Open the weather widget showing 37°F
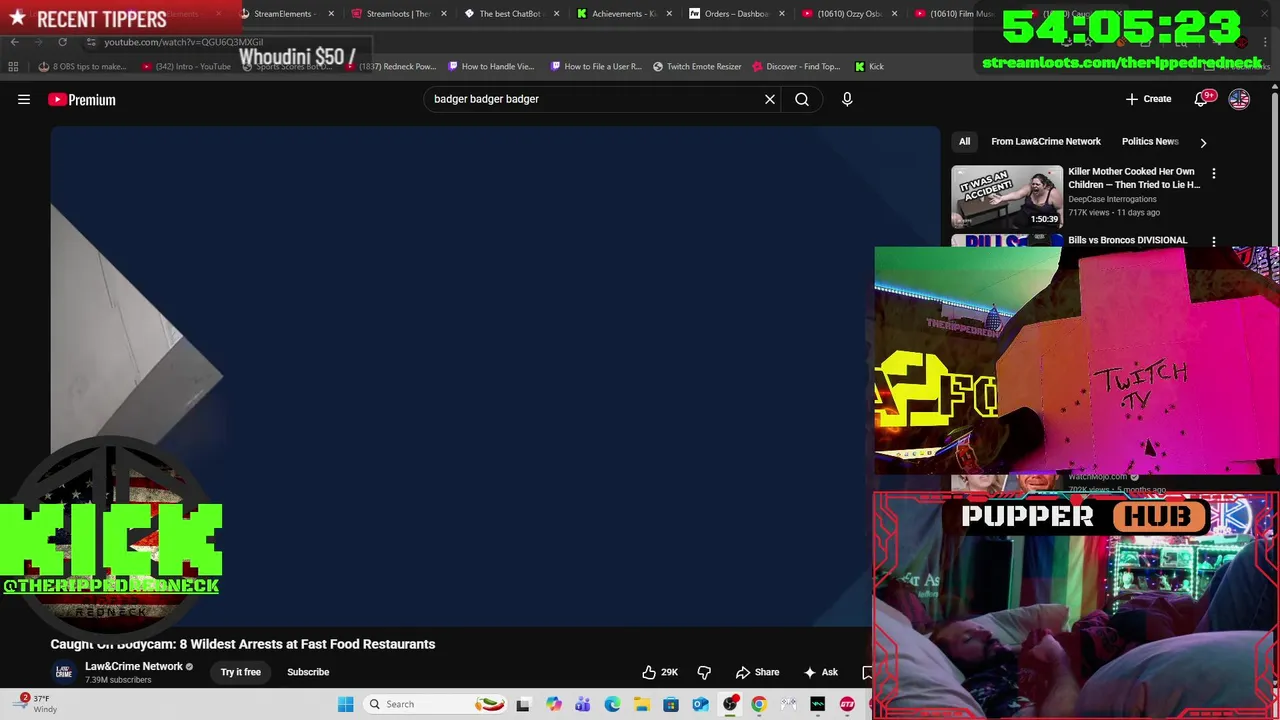1280x720 pixels. pos(34,704)
